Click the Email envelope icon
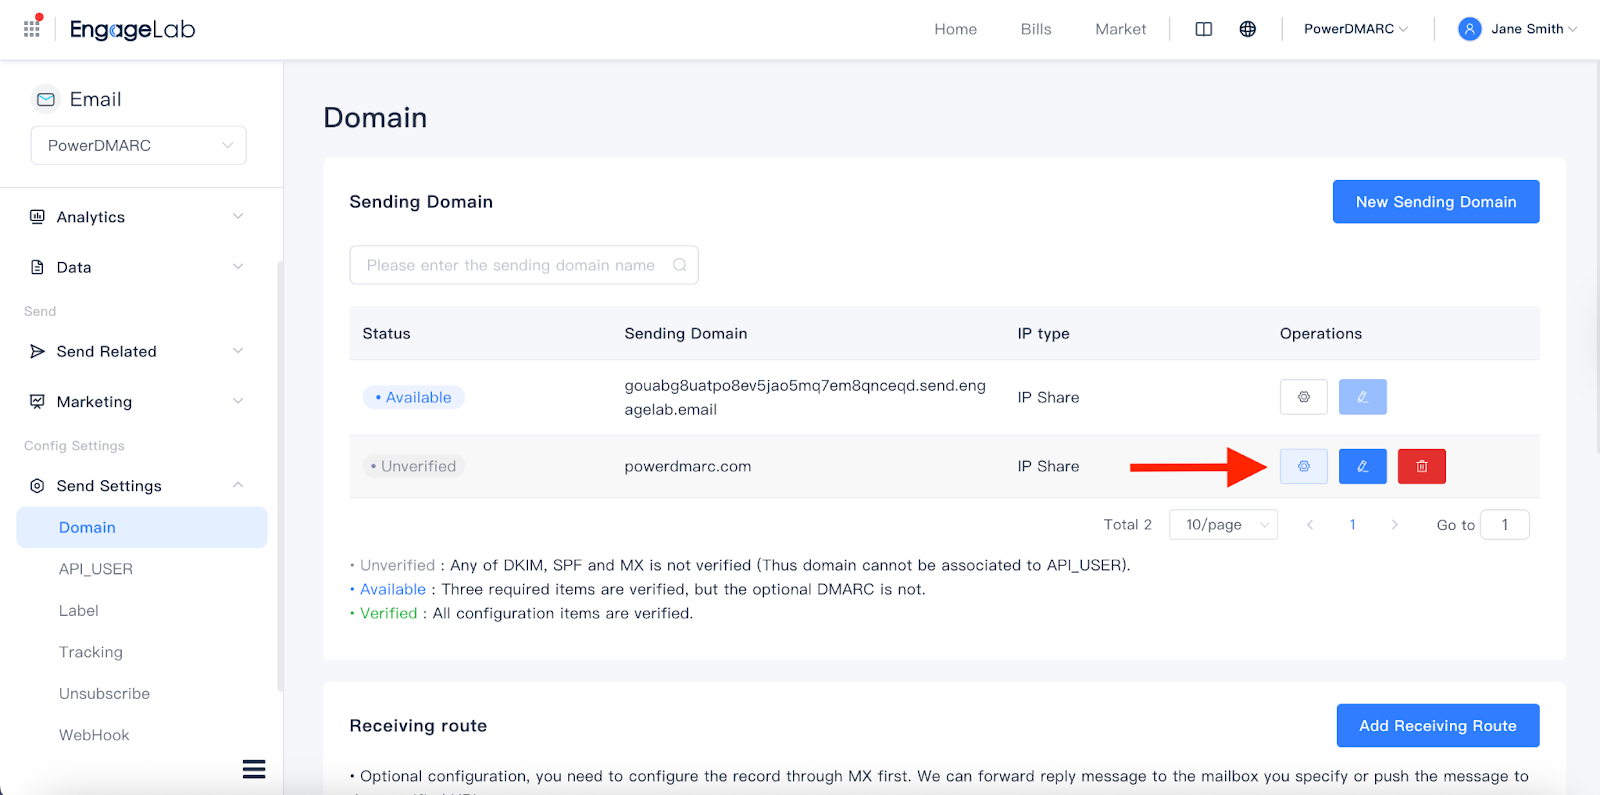Image resolution: width=1600 pixels, height=795 pixels. tap(46, 99)
